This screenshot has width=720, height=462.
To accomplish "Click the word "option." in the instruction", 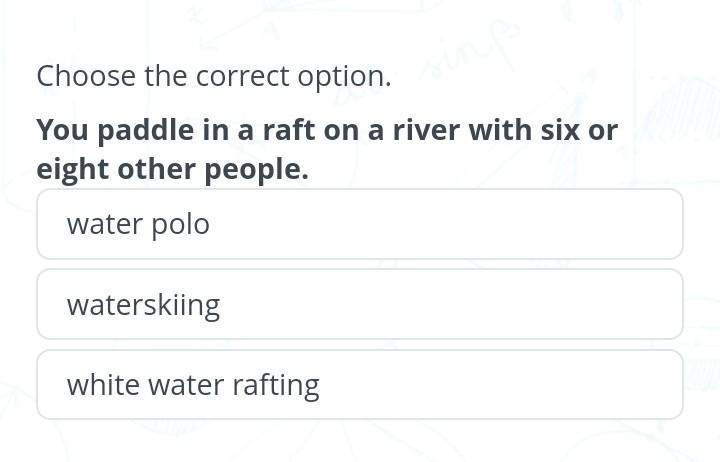I will tap(344, 76).
